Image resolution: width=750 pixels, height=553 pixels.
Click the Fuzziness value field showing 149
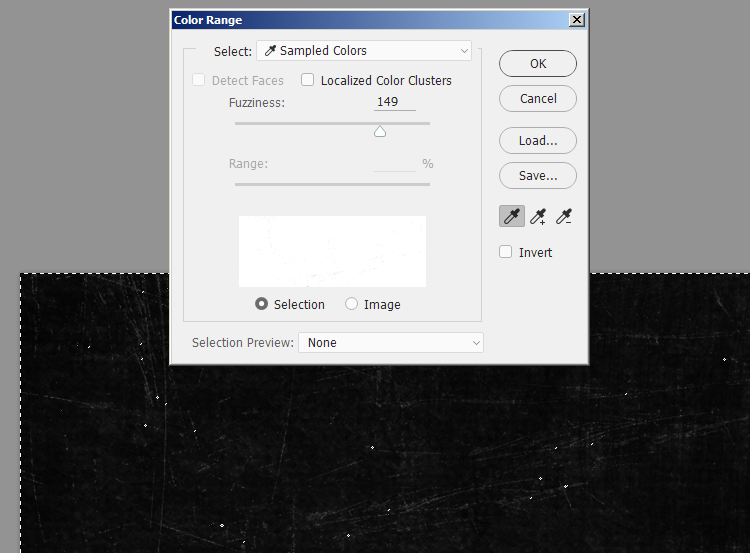click(394, 102)
